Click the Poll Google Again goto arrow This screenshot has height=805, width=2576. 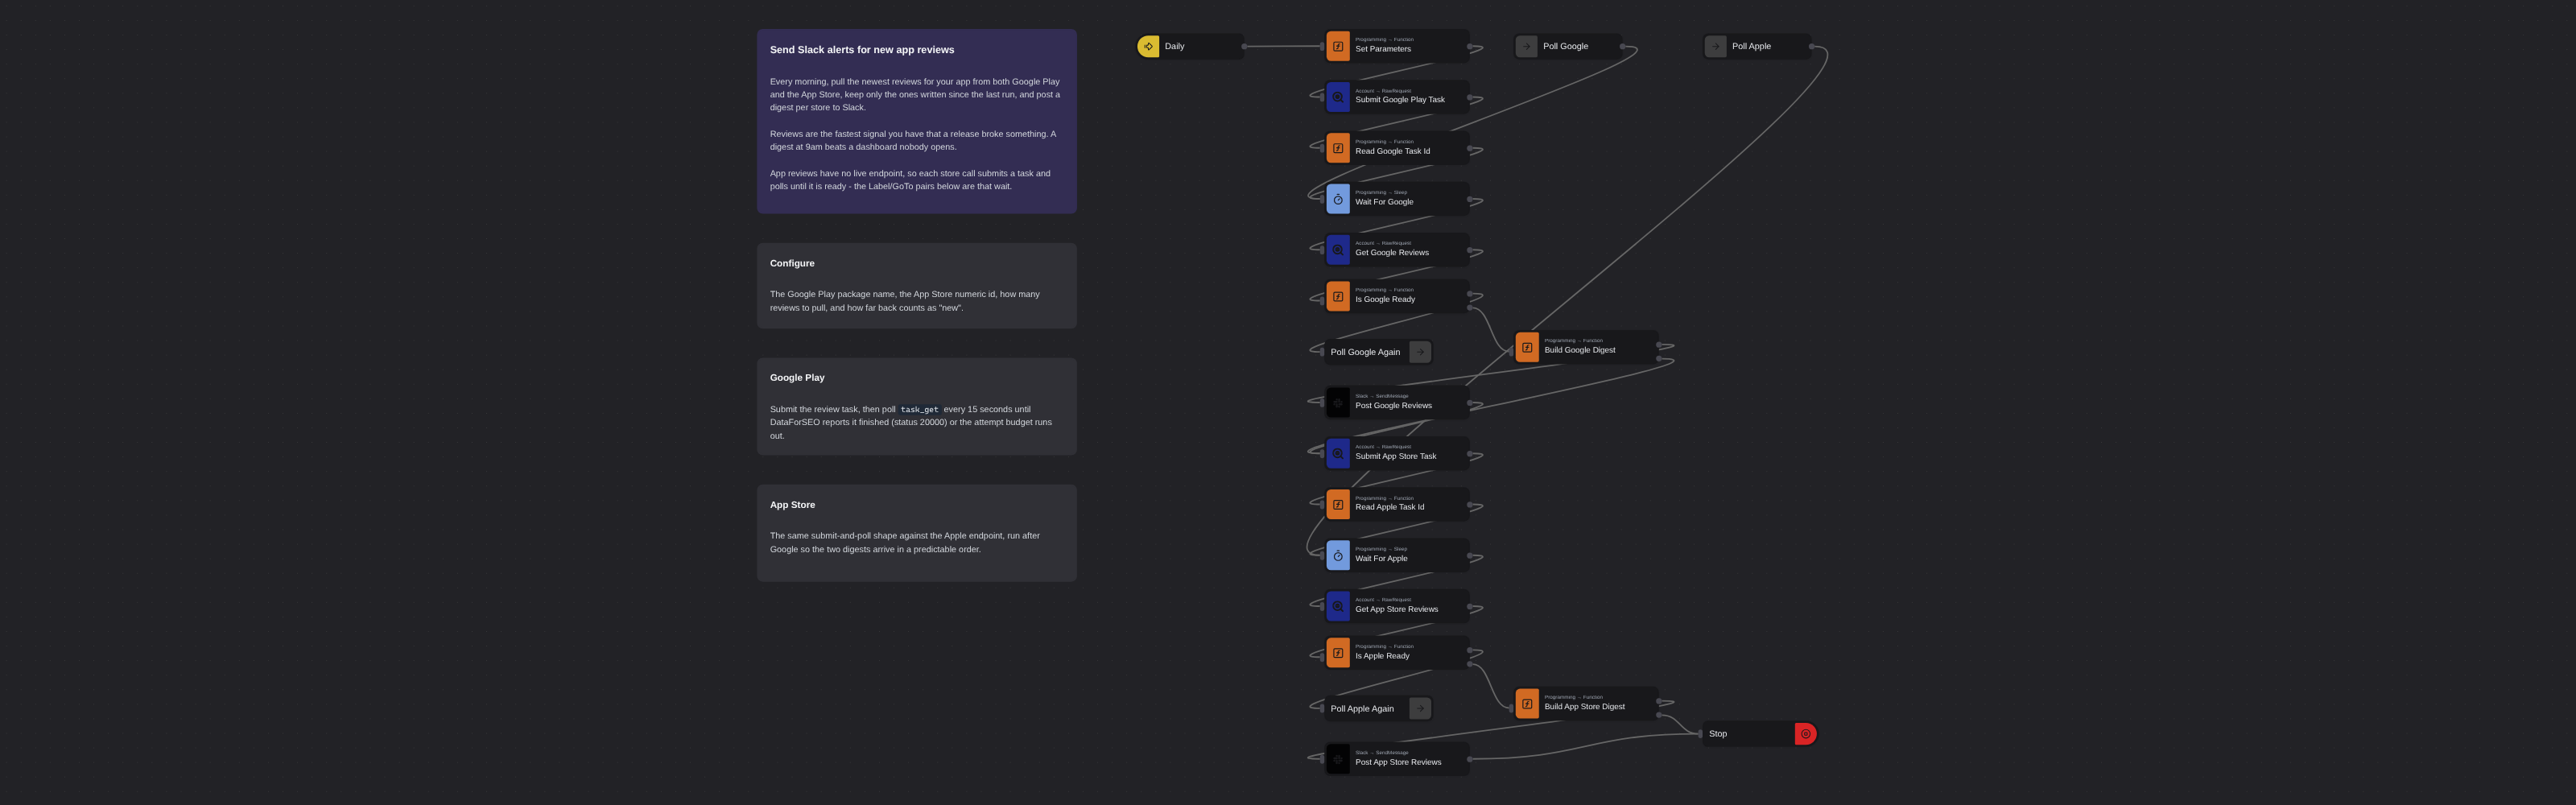click(x=1420, y=352)
